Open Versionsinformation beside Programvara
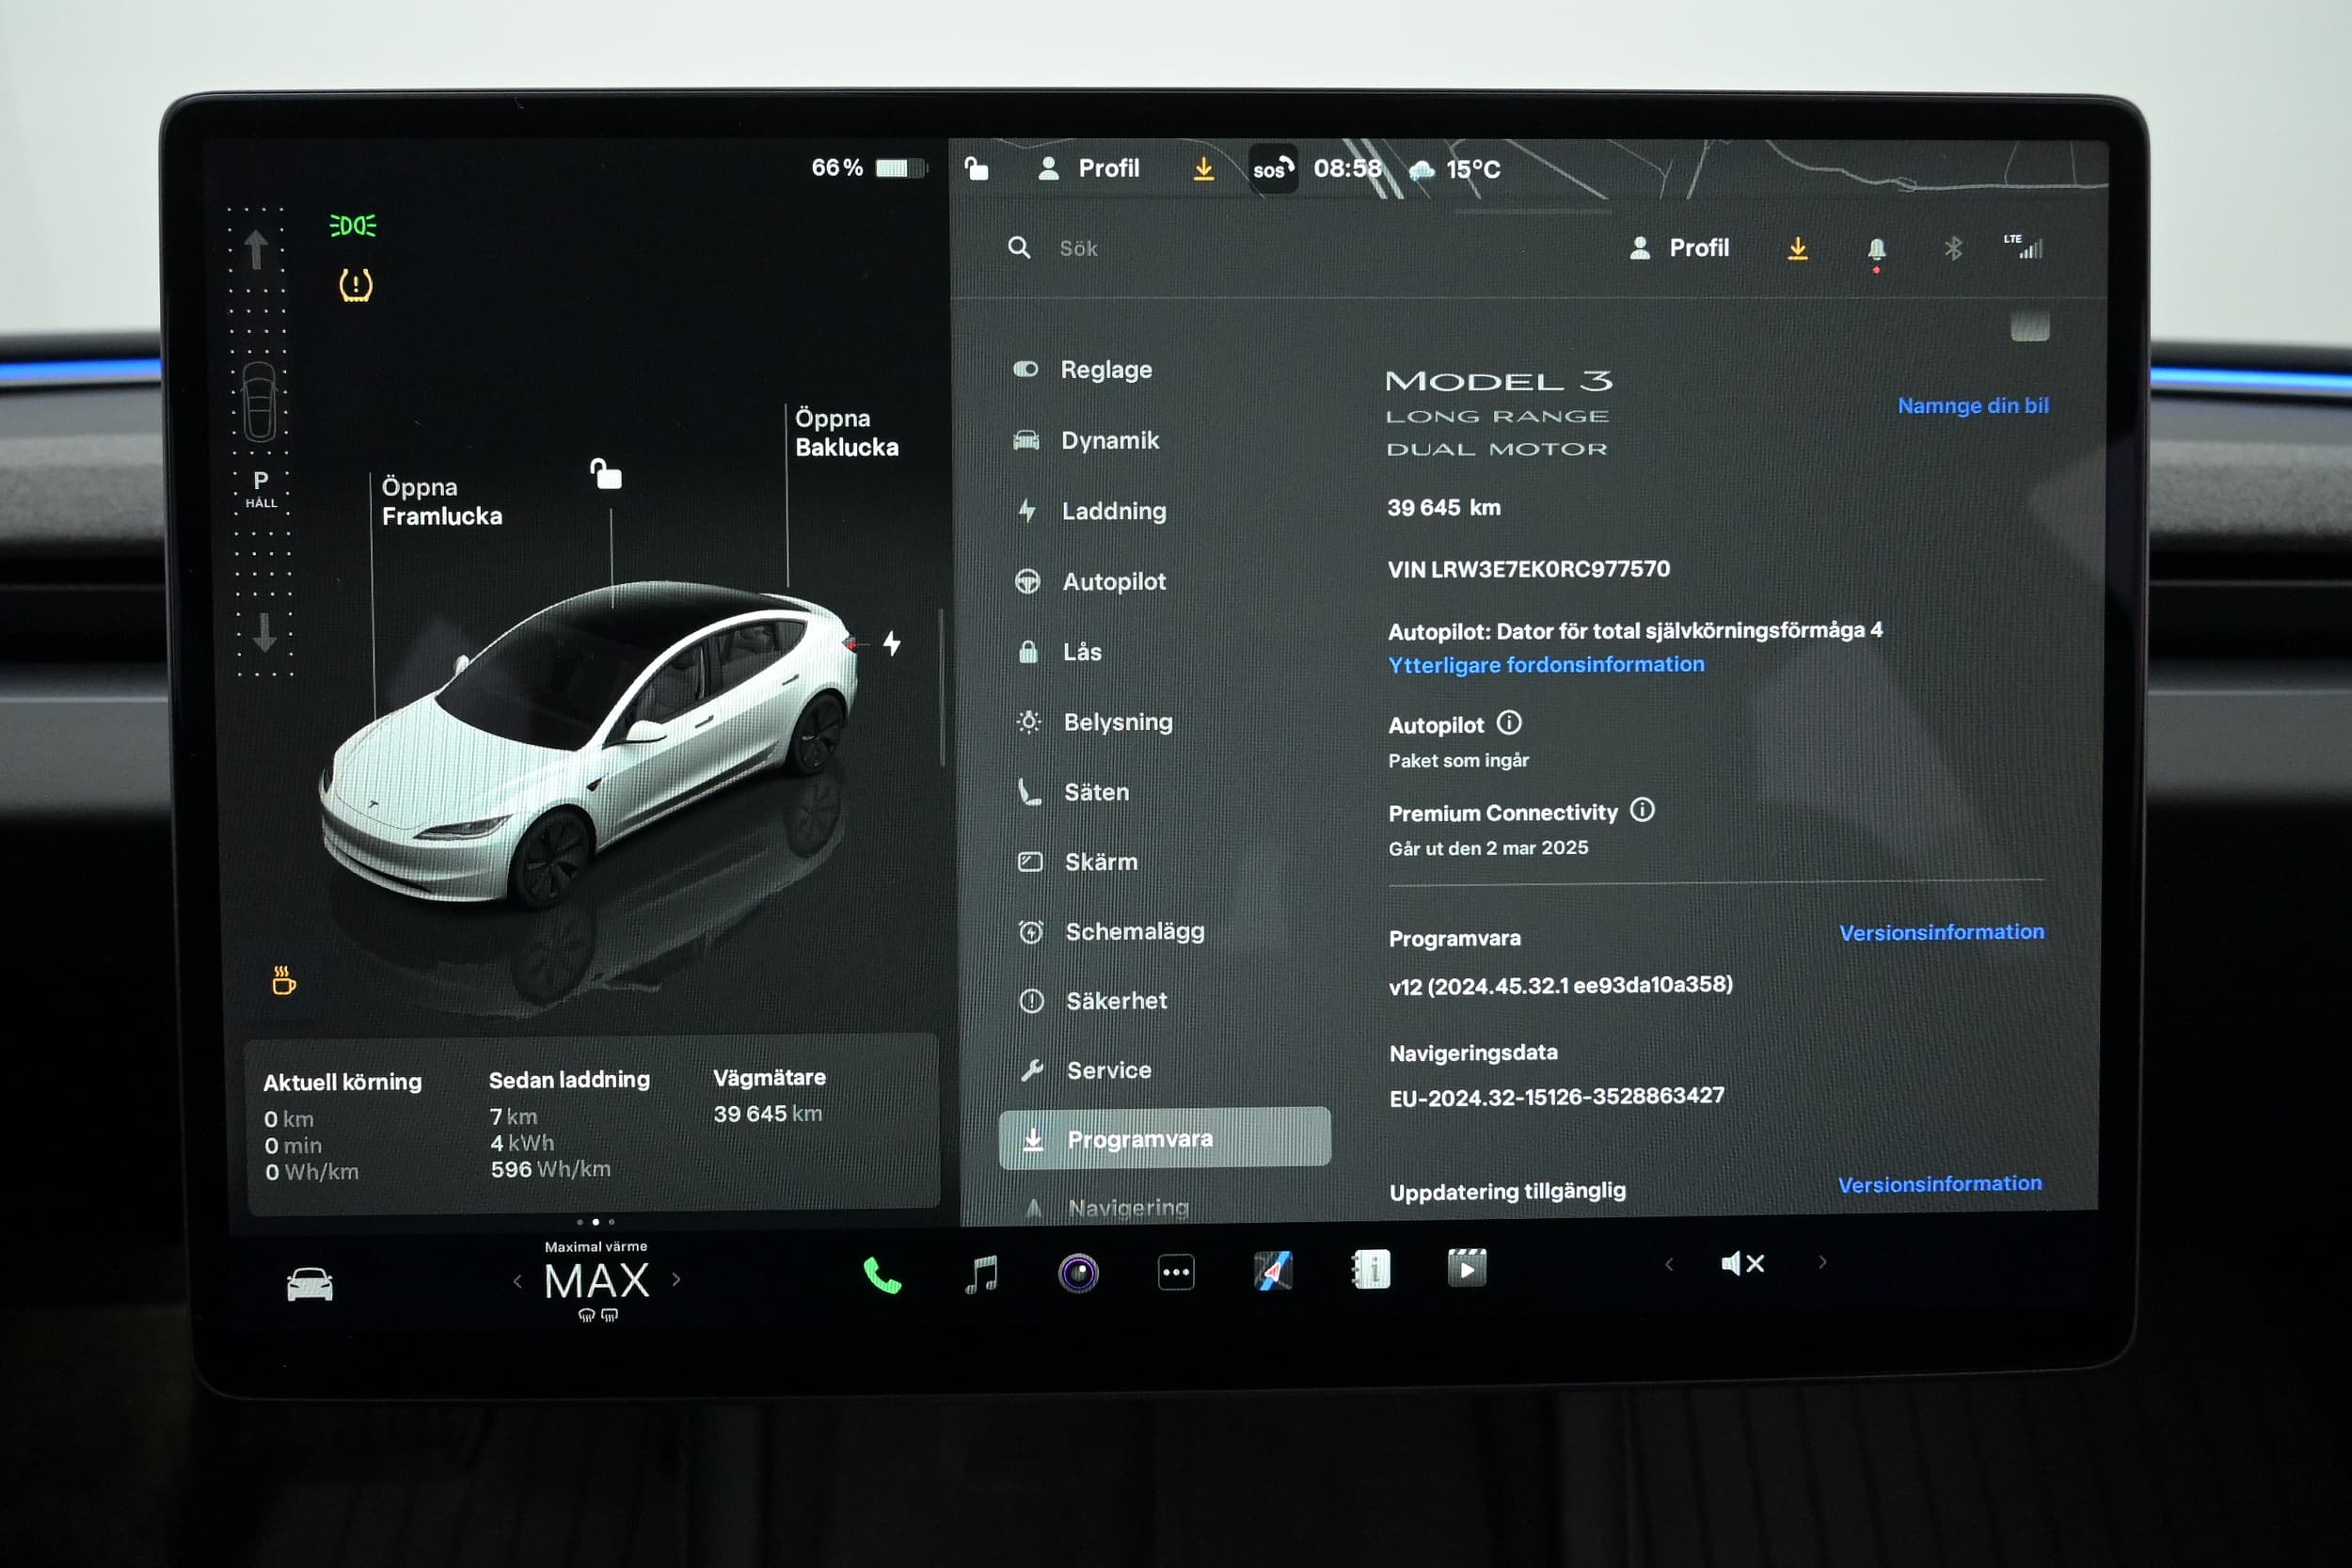This screenshot has height=1568, width=2352. point(1941,932)
